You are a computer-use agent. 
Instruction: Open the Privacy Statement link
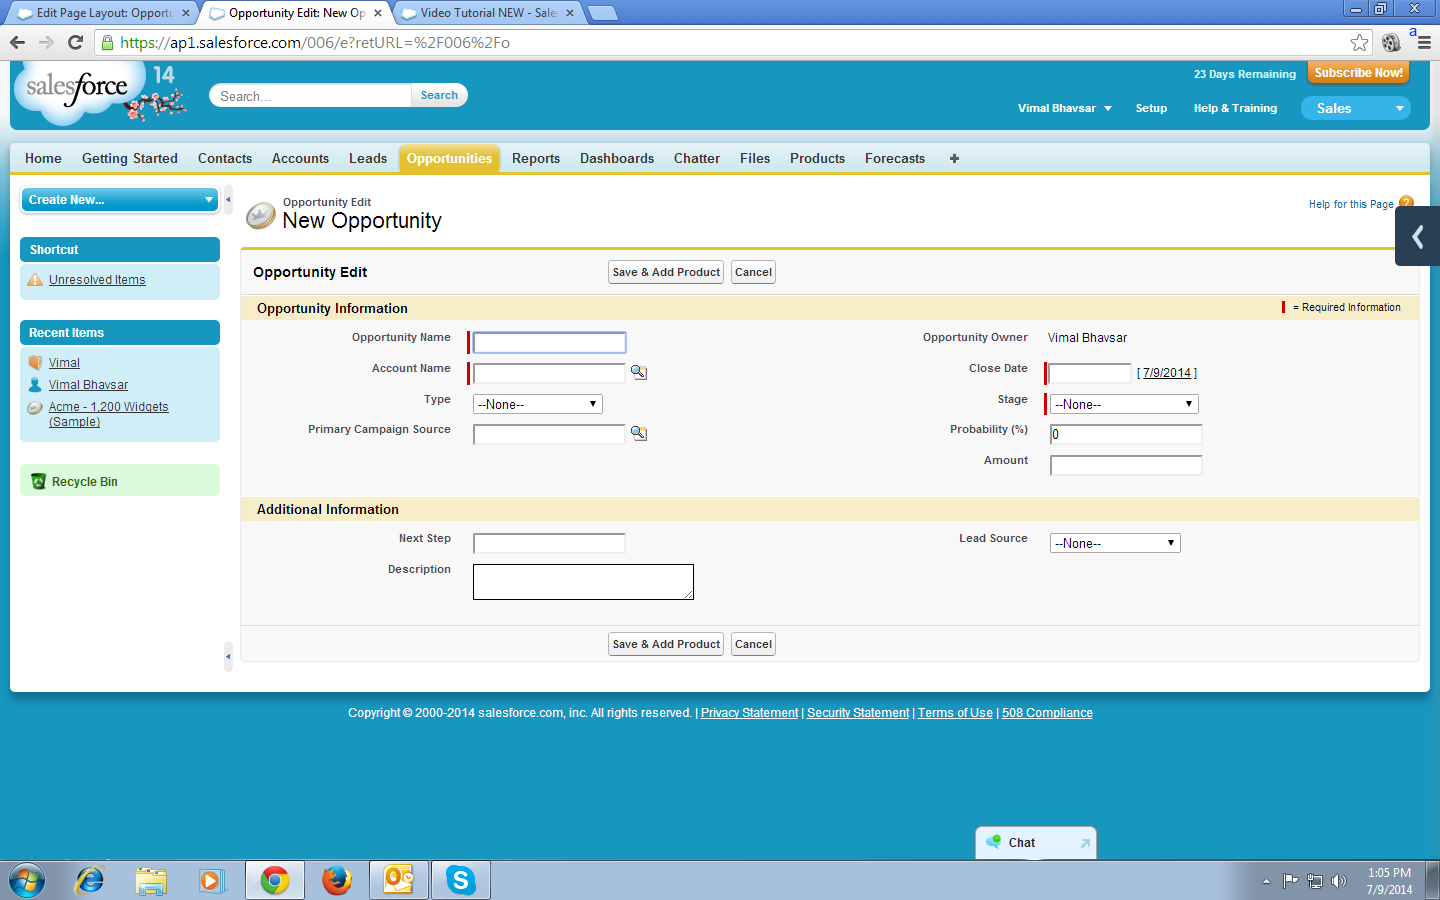(x=749, y=713)
